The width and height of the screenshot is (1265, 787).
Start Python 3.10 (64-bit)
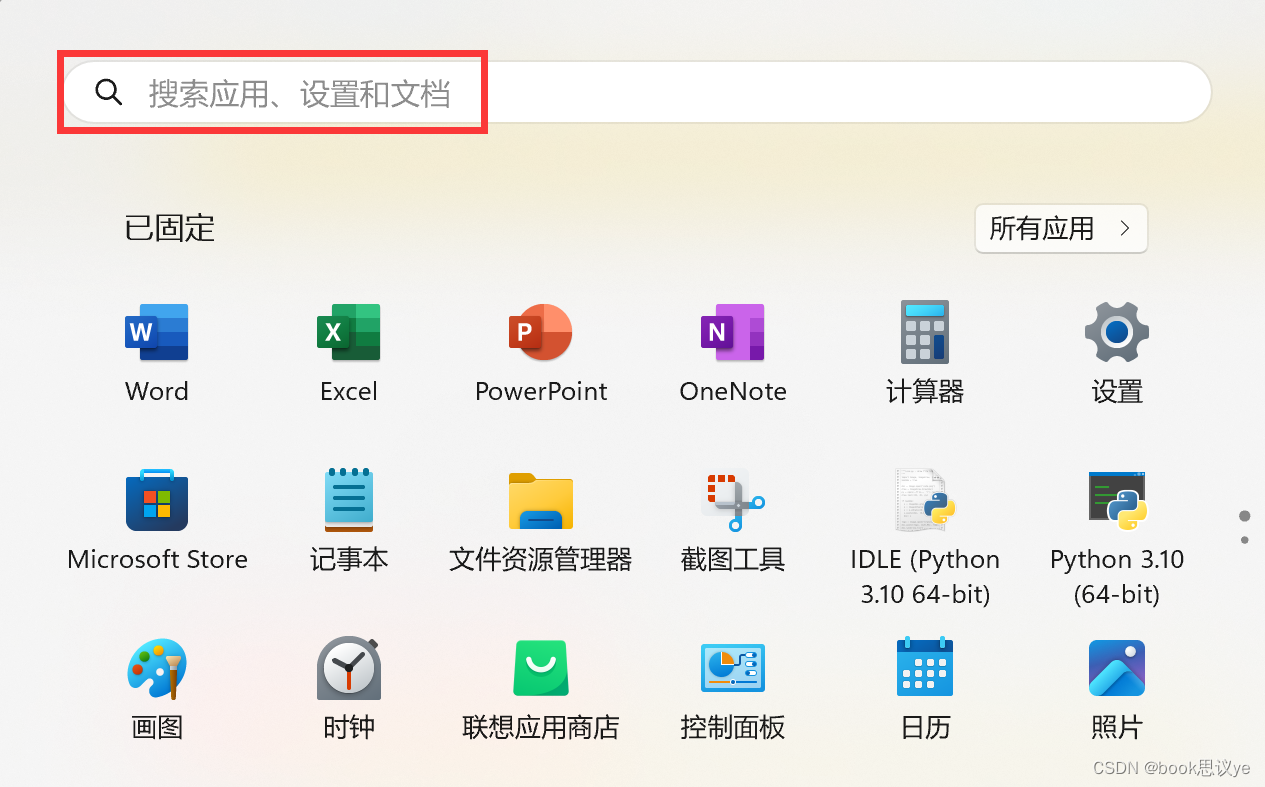point(1116,500)
